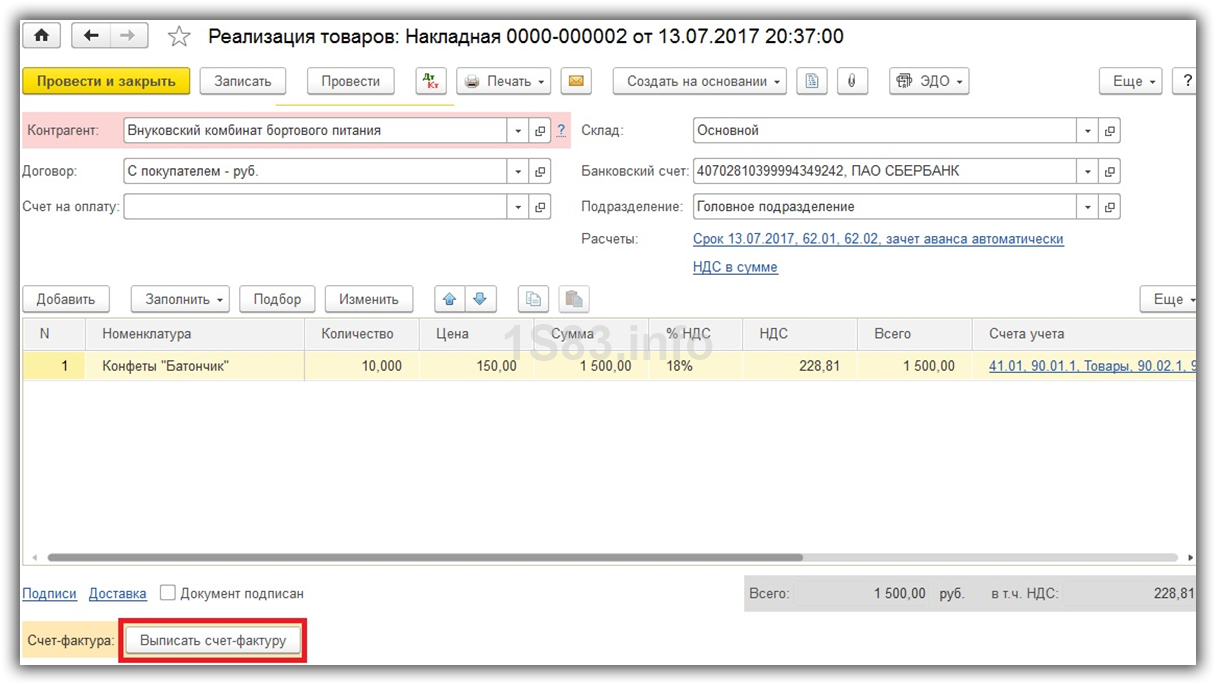The width and height of the screenshot is (1216, 685).
Task: Open the ЭДО menu
Action: coord(929,81)
